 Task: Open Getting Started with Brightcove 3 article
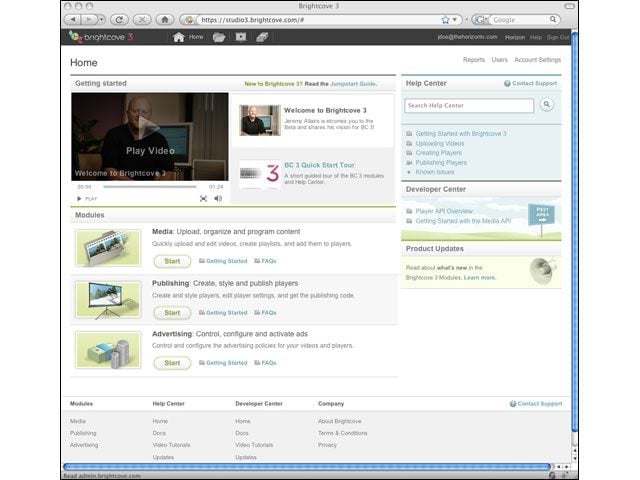pyautogui.click(x=460, y=133)
